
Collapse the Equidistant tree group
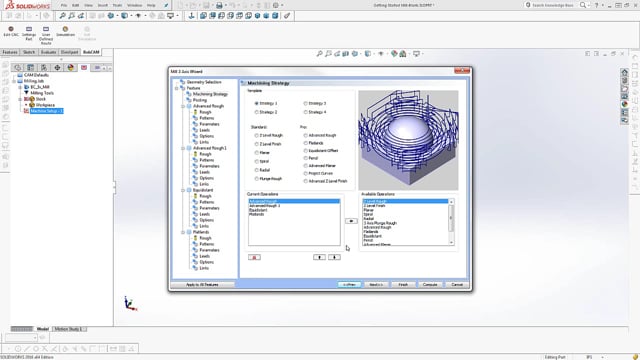pyautogui.click(x=183, y=190)
